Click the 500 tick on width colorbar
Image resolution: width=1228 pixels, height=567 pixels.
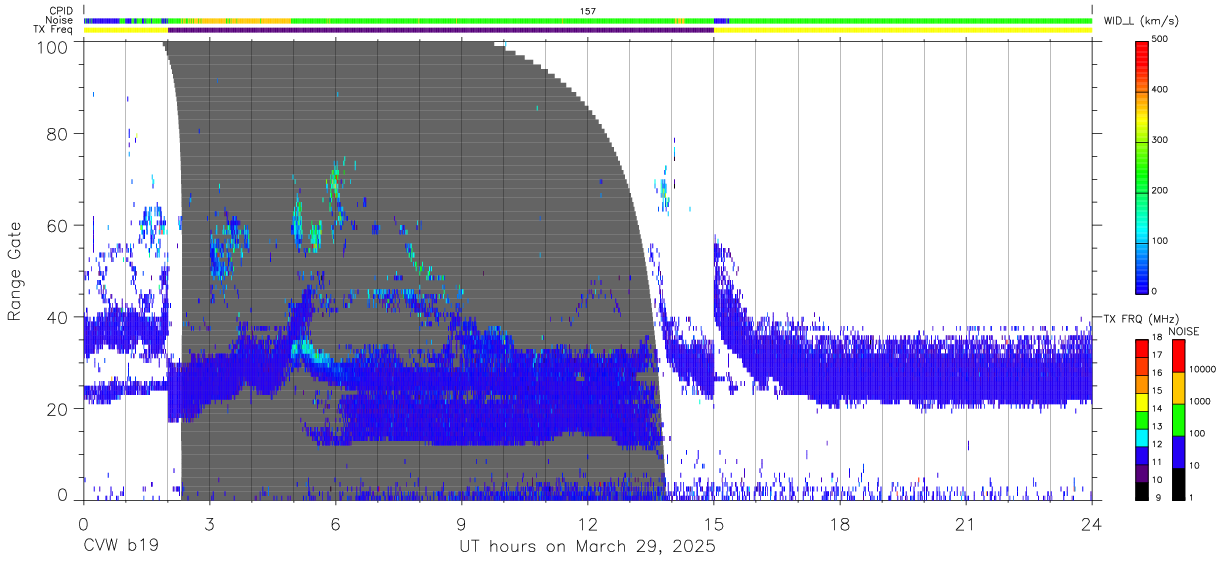(1162, 40)
